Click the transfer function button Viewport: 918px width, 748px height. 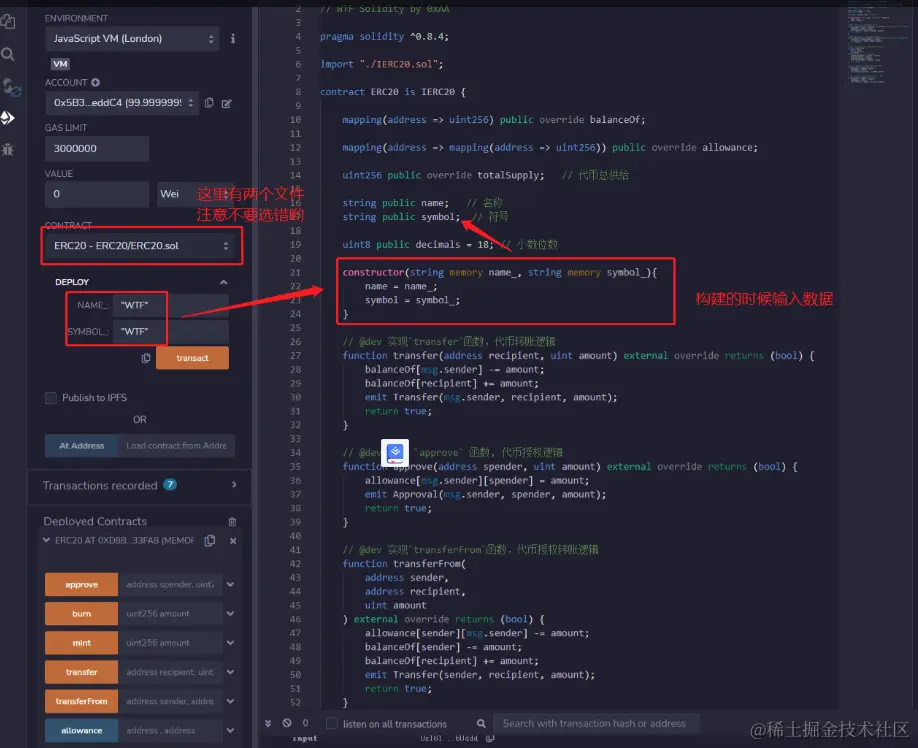(x=81, y=672)
